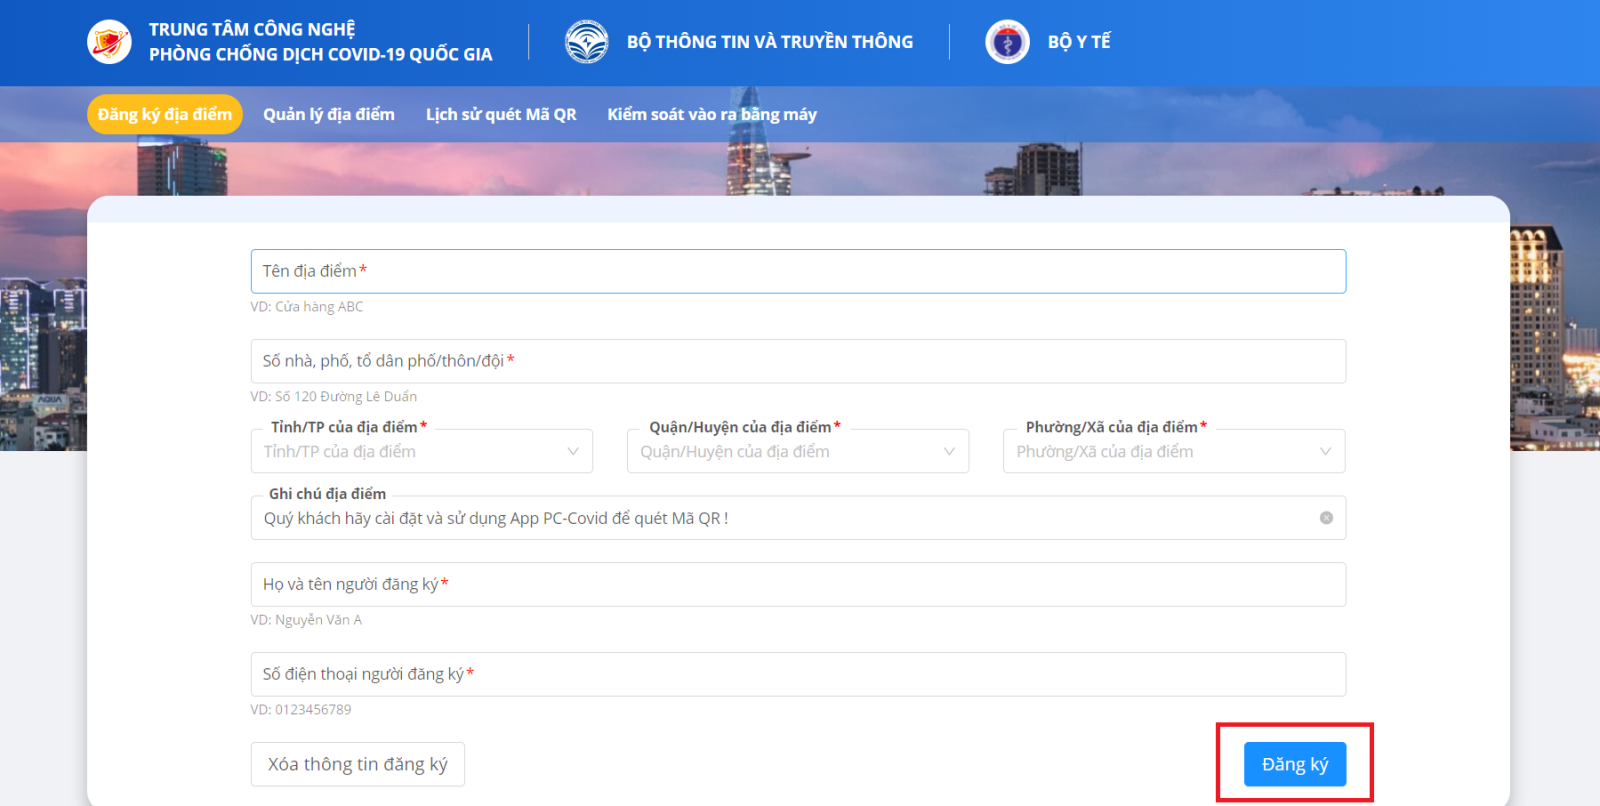Switch to Quản lý địa điểm tab
Screen dimensions: 1600x806
coord(329,114)
